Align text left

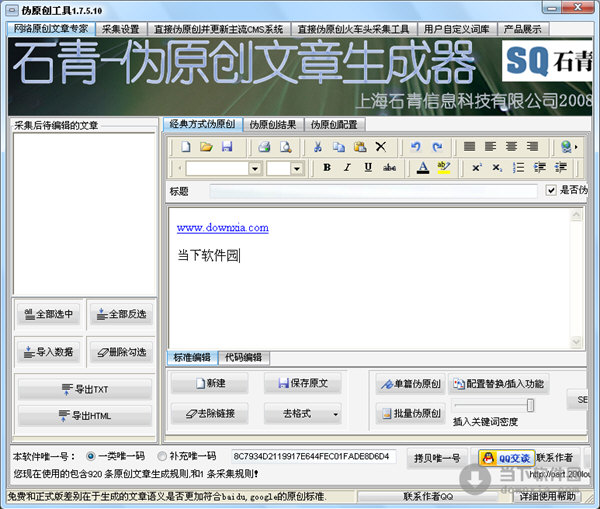tap(491, 147)
